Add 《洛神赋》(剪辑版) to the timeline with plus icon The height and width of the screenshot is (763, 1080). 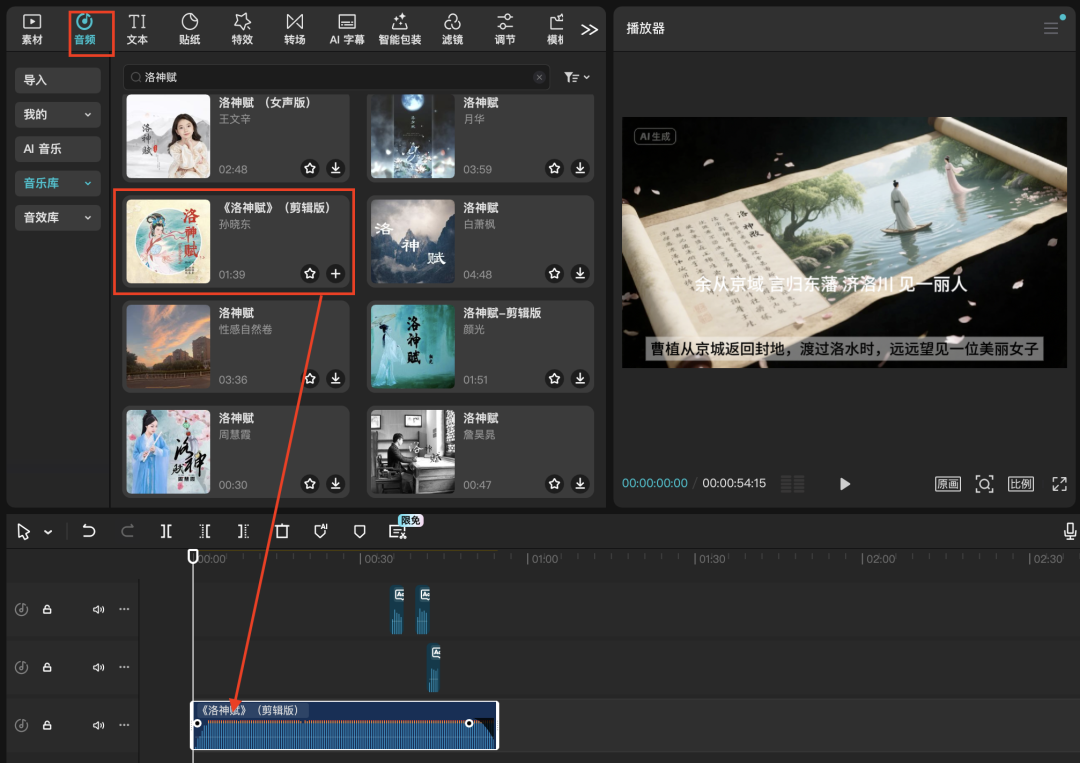click(x=335, y=273)
